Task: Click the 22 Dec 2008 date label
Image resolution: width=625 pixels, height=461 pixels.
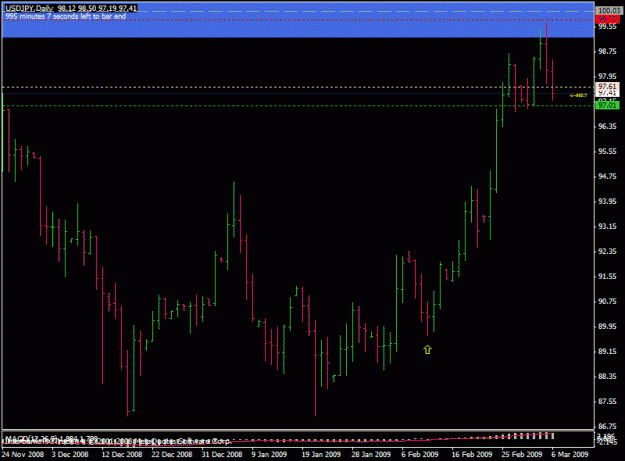Action: [172, 454]
